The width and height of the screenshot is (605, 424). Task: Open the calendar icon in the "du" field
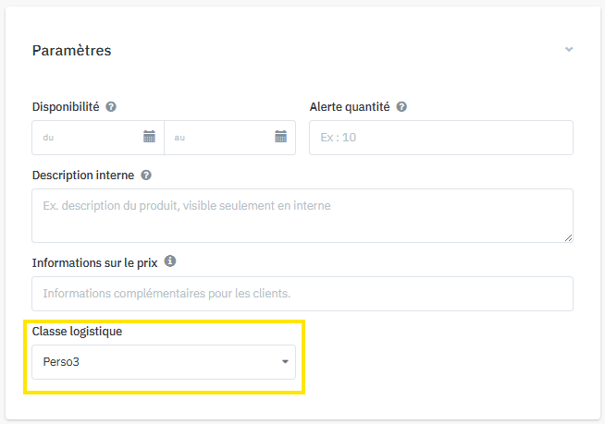(x=149, y=137)
